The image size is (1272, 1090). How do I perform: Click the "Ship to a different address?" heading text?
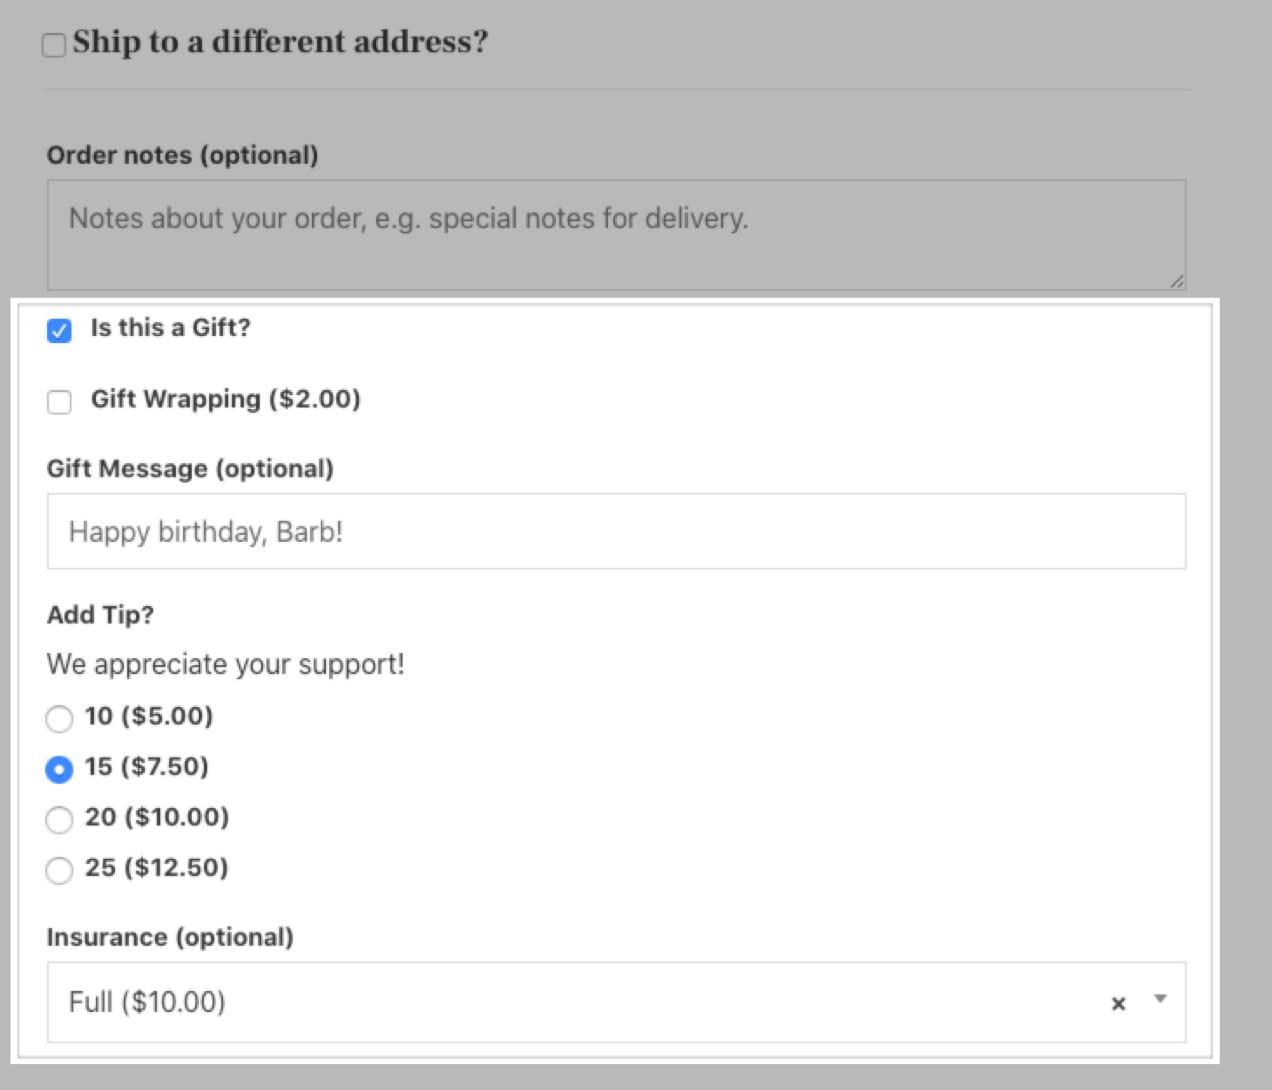click(280, 42)
